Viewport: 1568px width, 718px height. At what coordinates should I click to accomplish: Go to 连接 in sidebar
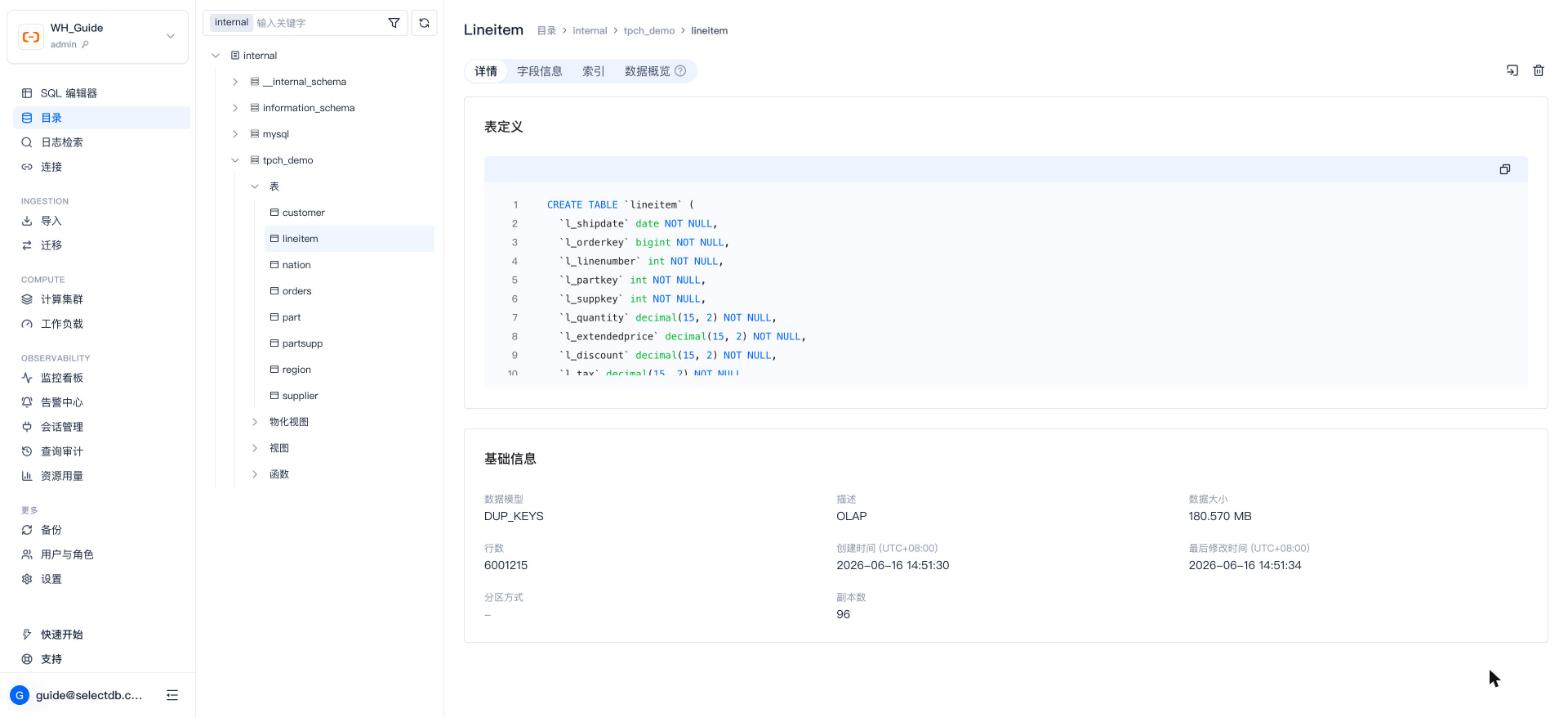click(x=101, y=167)
